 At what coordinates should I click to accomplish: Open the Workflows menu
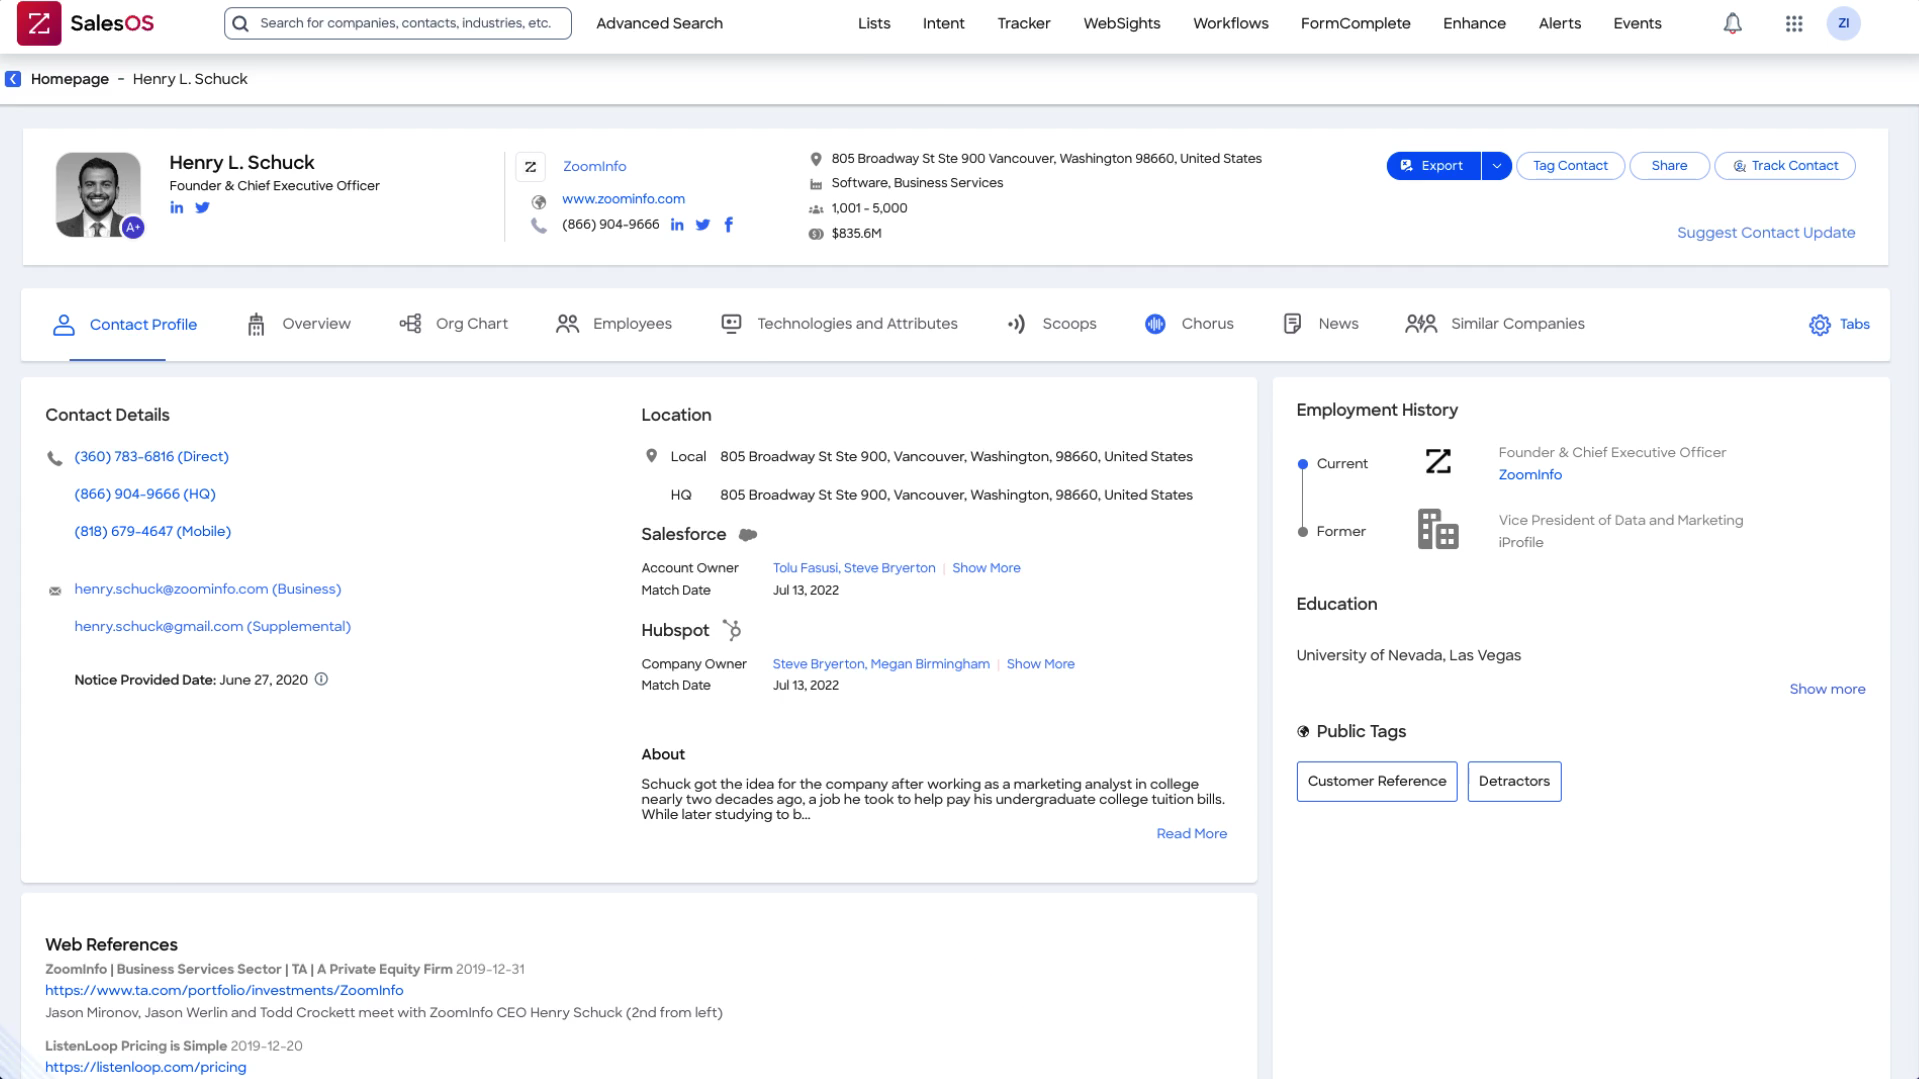pyautogui.click(x=1230, y=23)
